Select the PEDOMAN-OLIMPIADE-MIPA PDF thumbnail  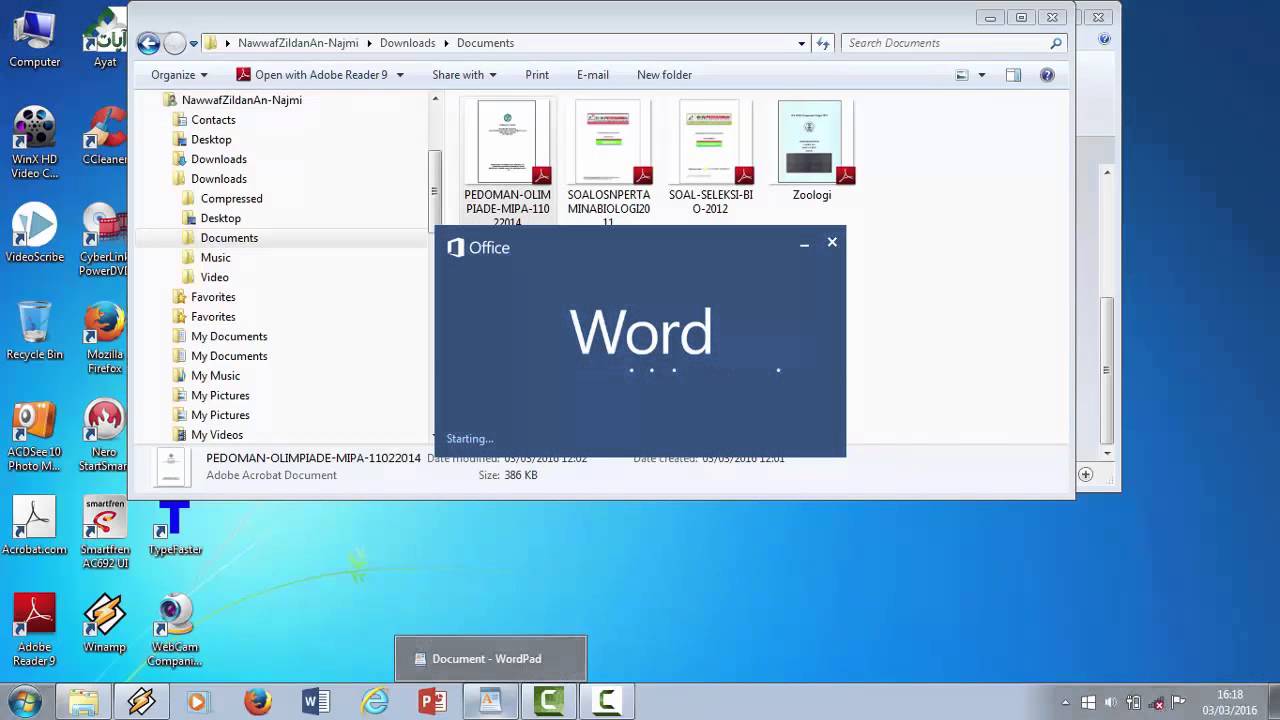[507, 142]
